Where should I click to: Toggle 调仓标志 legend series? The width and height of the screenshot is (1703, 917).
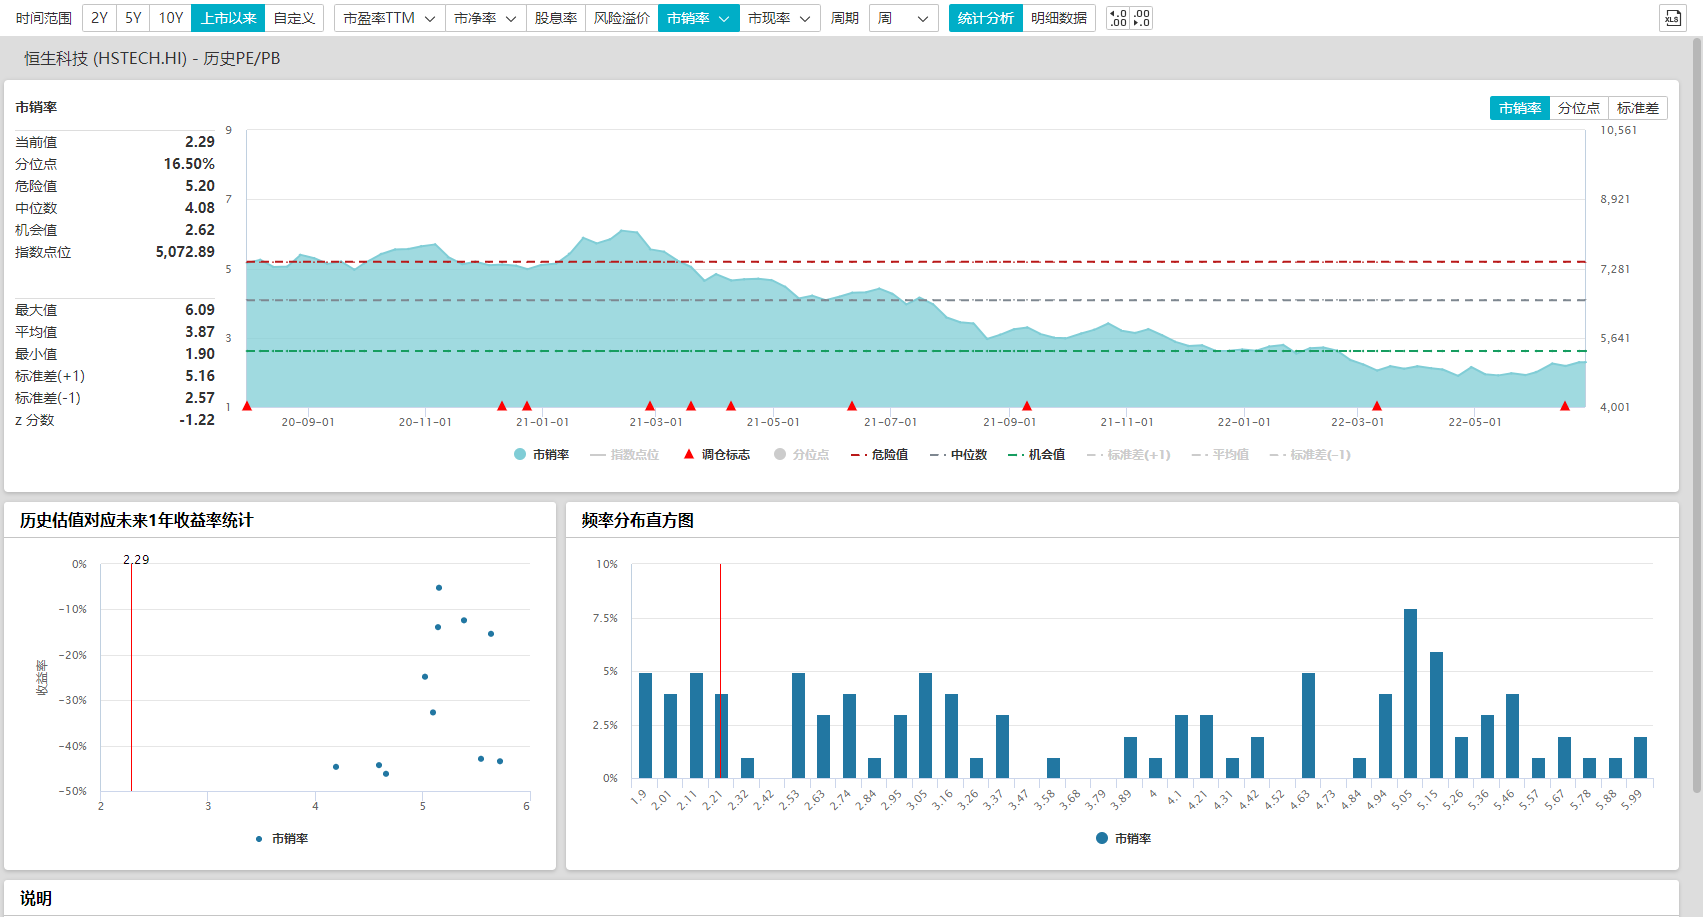tap(716, 454)
